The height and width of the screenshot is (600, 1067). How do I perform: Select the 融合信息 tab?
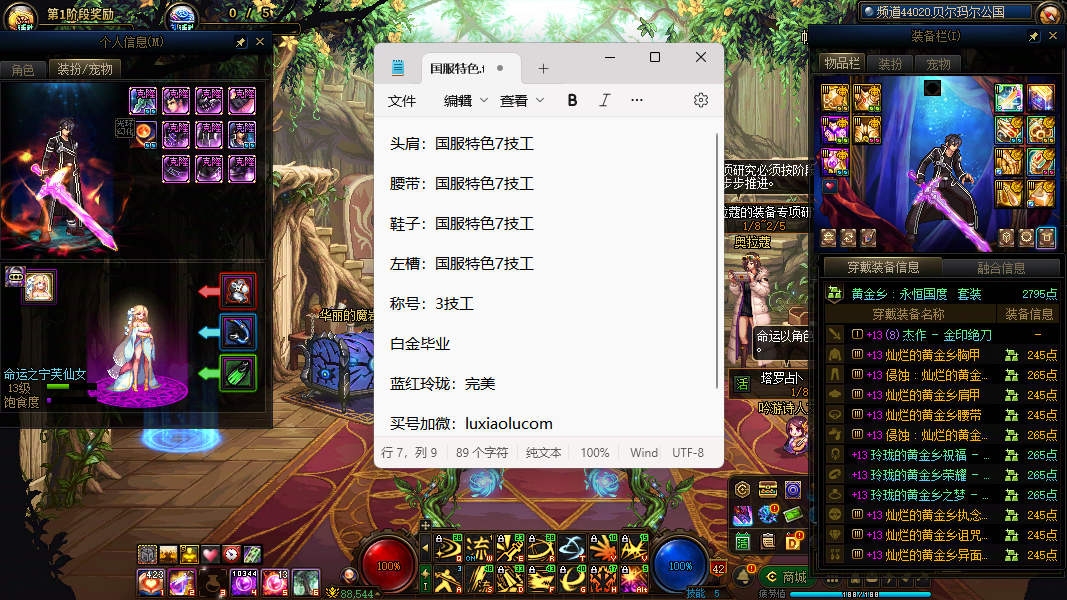coord(1000,268)
